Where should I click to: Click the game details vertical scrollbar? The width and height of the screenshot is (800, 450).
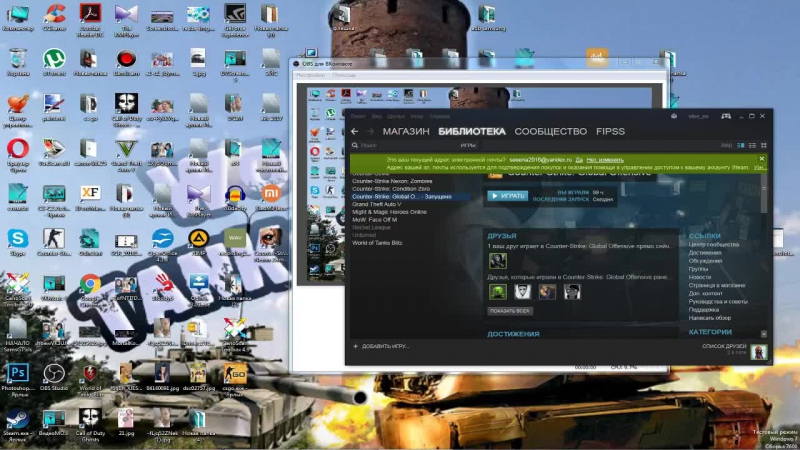(764, 194)
